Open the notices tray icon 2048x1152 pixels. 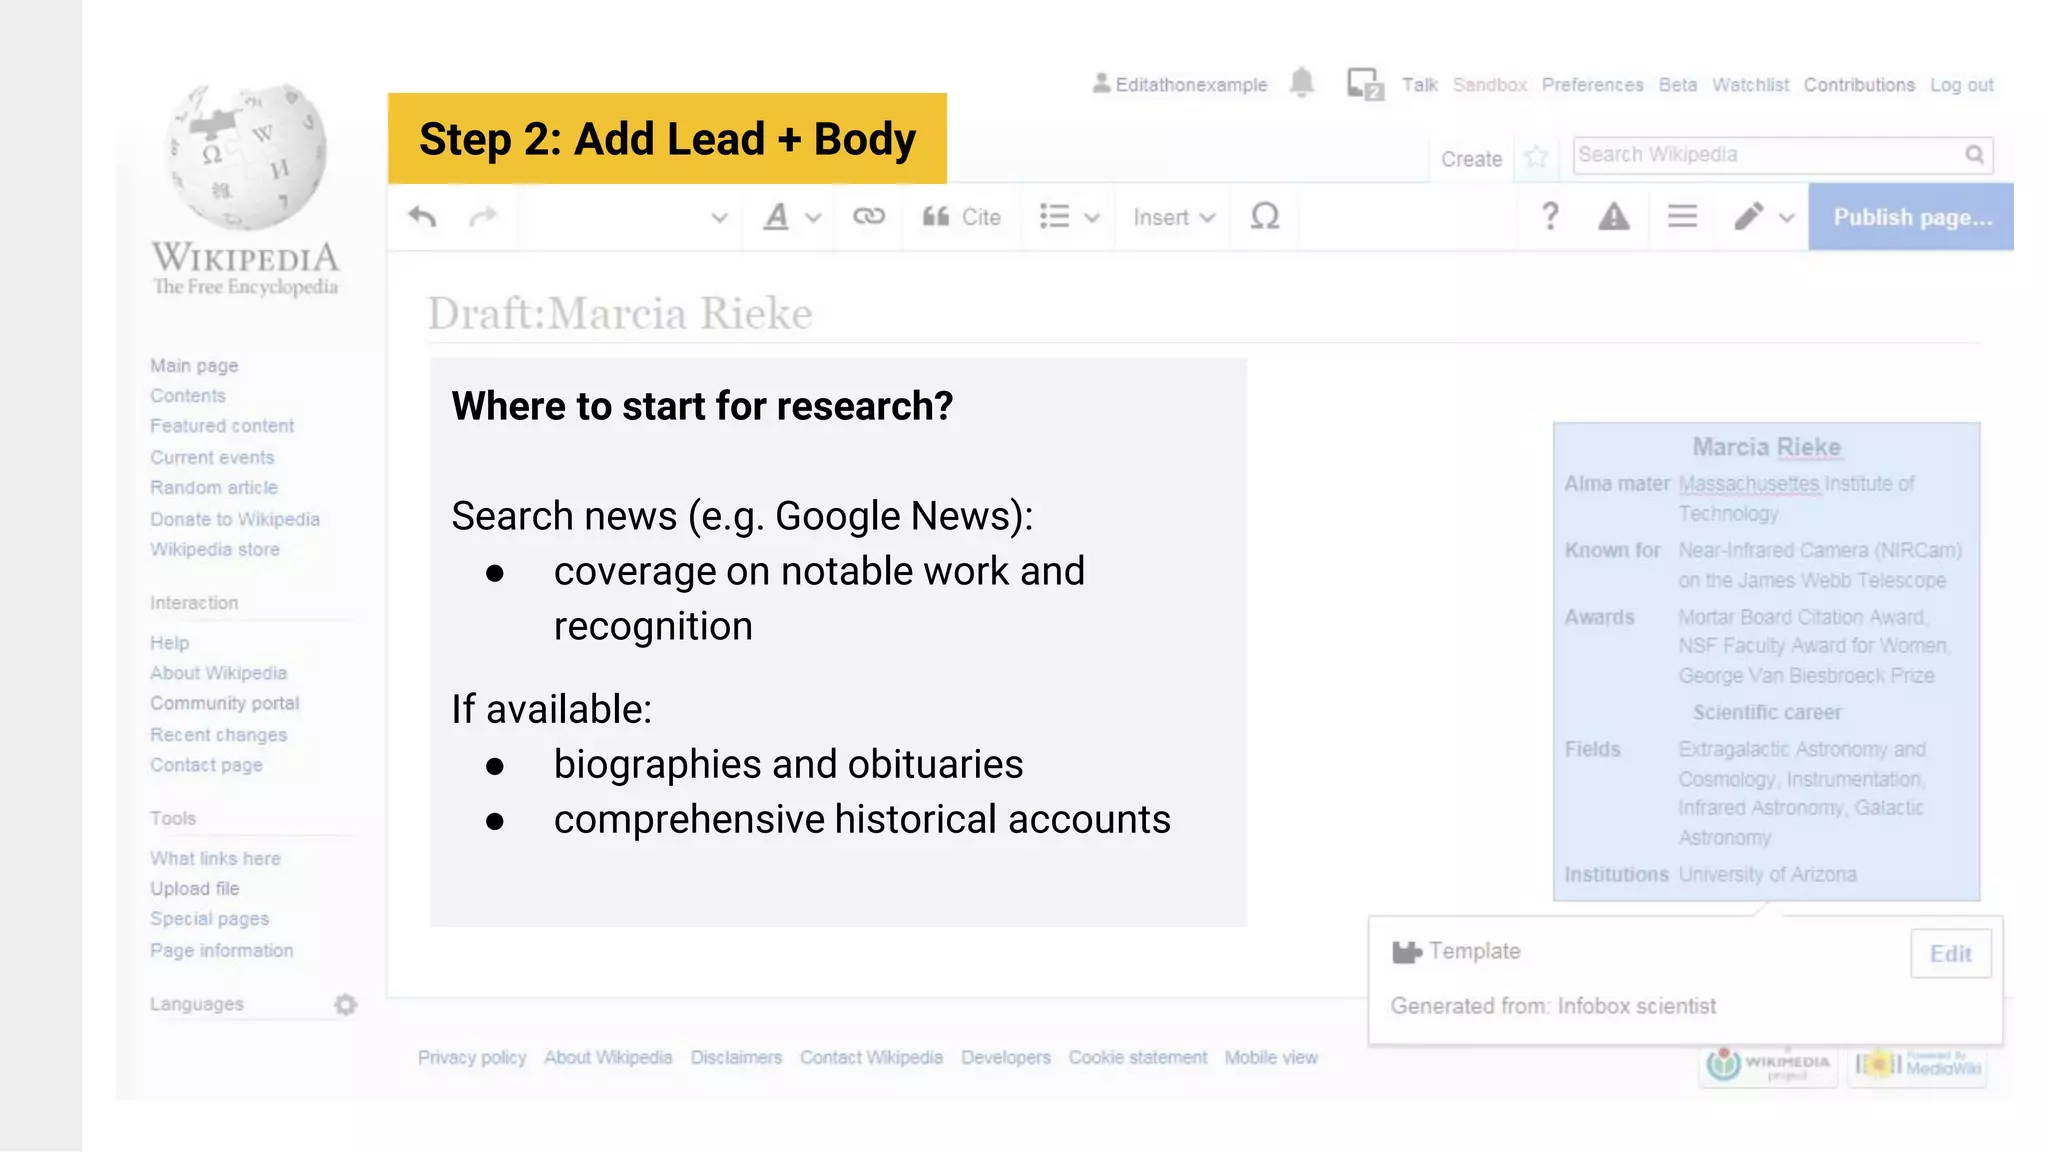click(1365, 84)
